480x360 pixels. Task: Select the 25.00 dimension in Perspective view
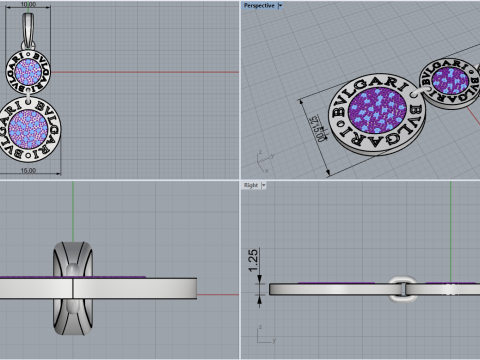click(x=318, y=128)
